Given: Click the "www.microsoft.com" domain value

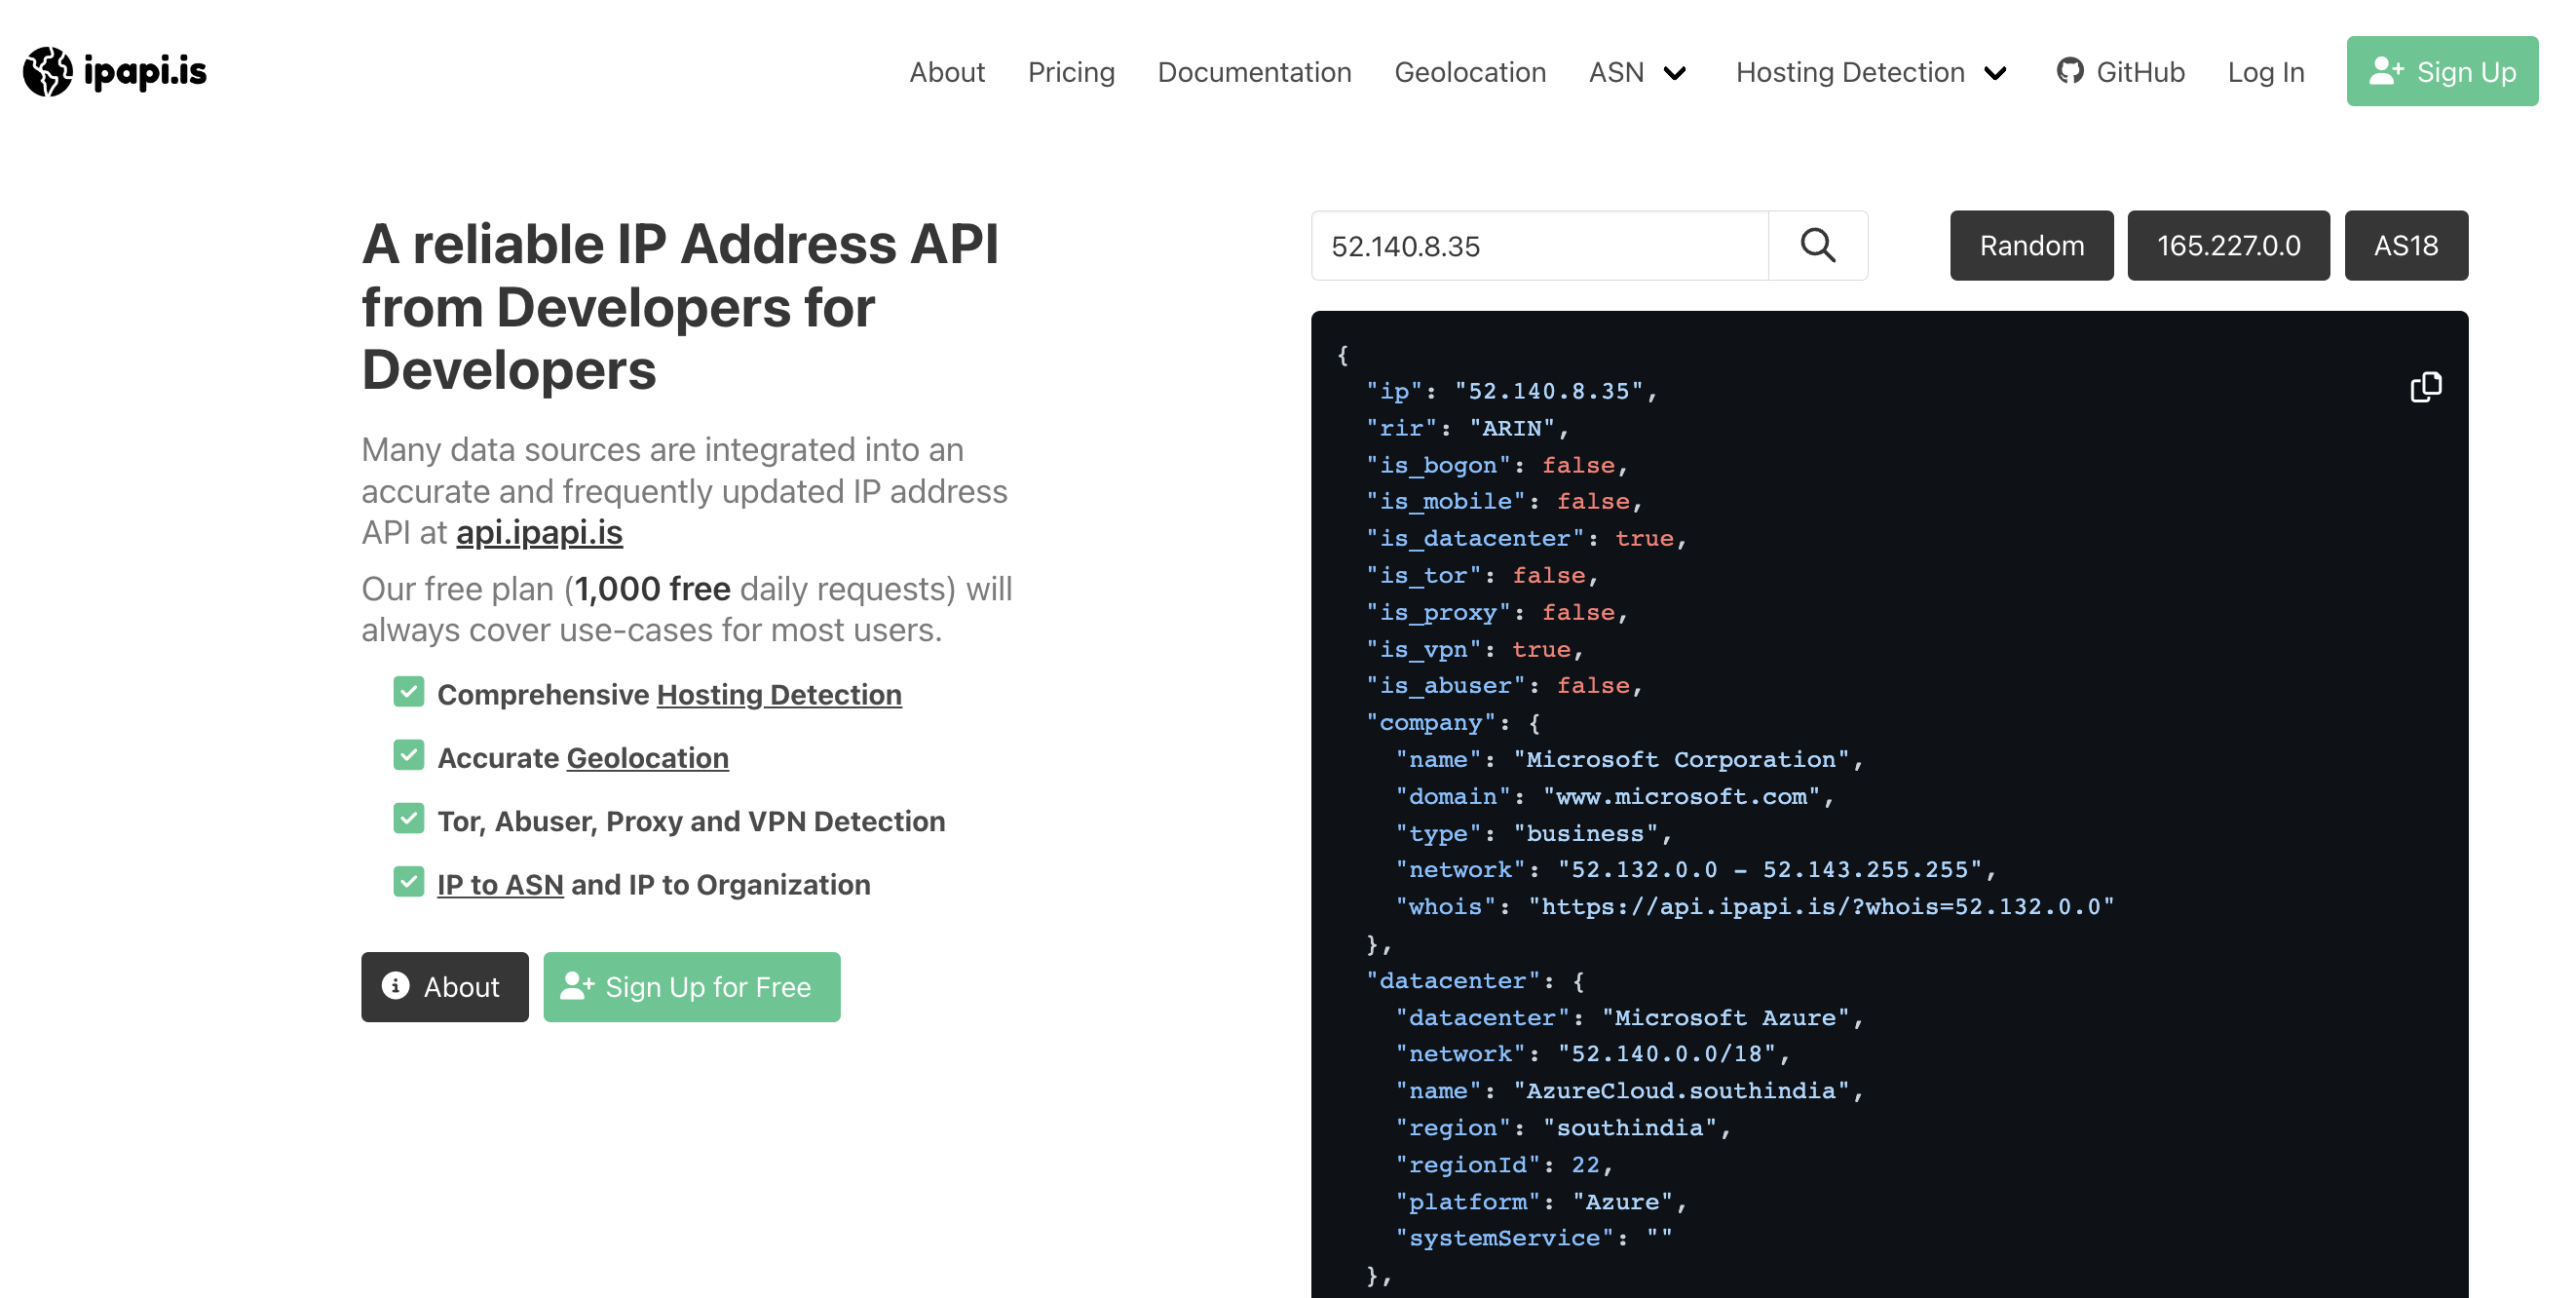Looking at the screenshot, I should point(1681,796).
